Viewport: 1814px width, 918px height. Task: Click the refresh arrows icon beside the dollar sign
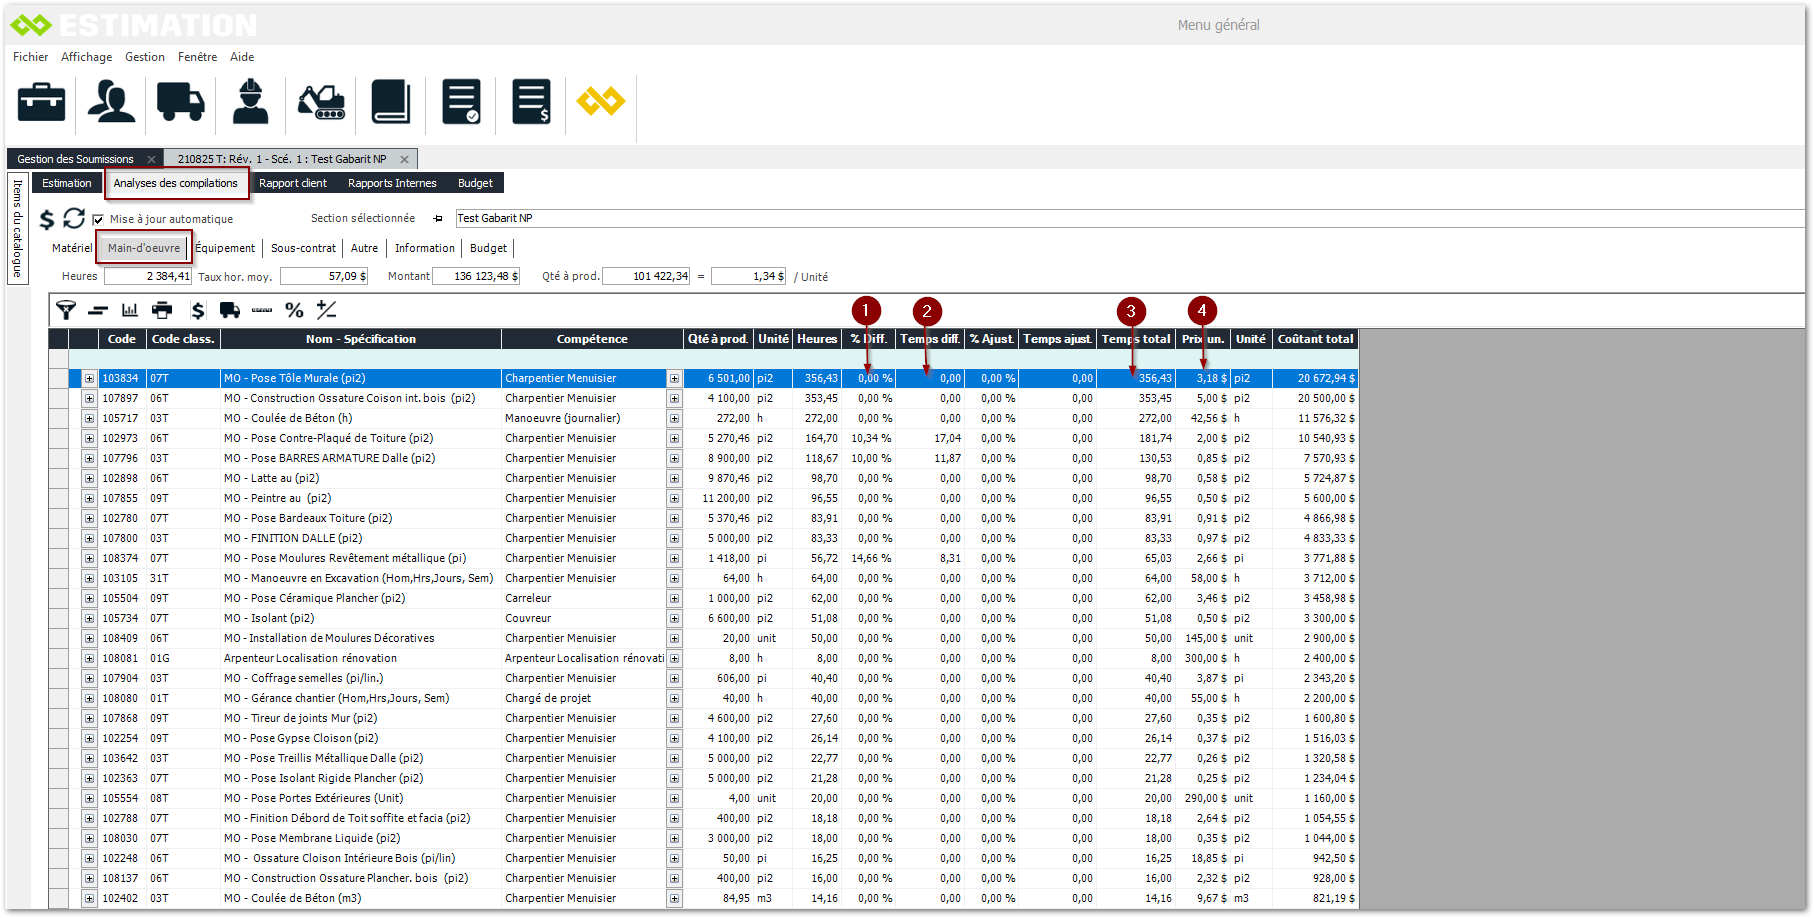(74, 218)
